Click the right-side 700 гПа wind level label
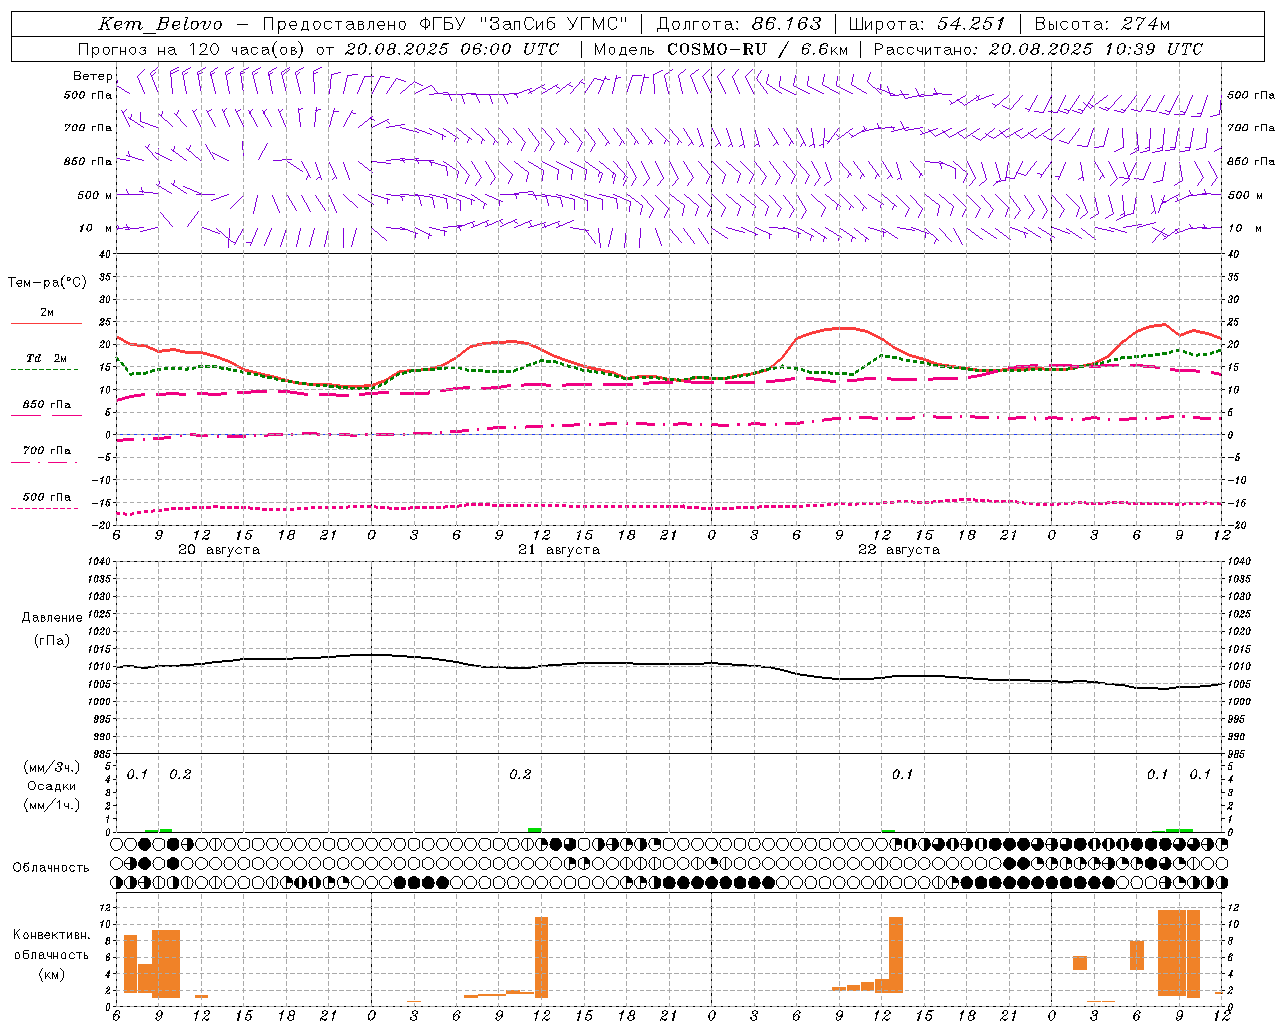Screen dimensions: 1280x1024 pyautogui.click(x=1250, y=128)
